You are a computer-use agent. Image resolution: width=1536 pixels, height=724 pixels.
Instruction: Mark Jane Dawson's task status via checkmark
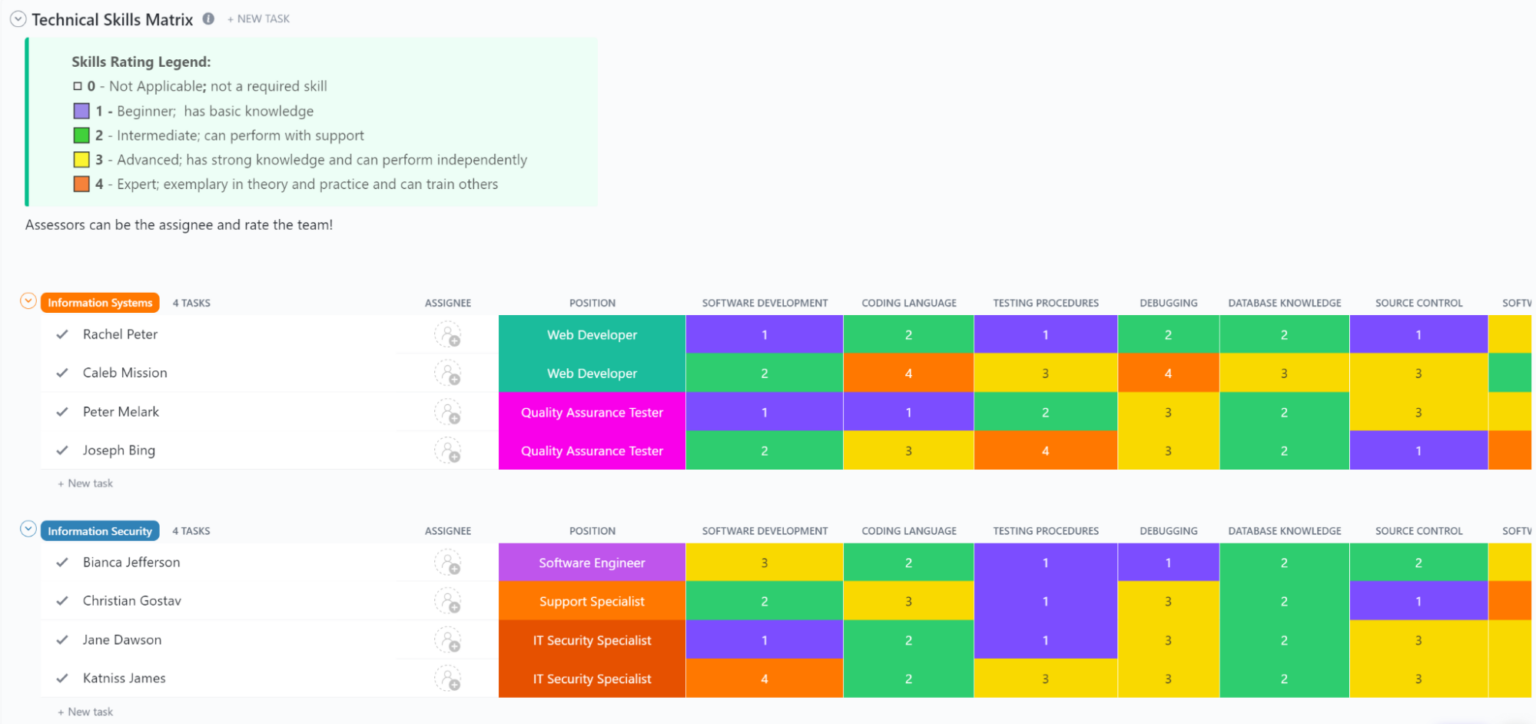(x=60, y=640)
